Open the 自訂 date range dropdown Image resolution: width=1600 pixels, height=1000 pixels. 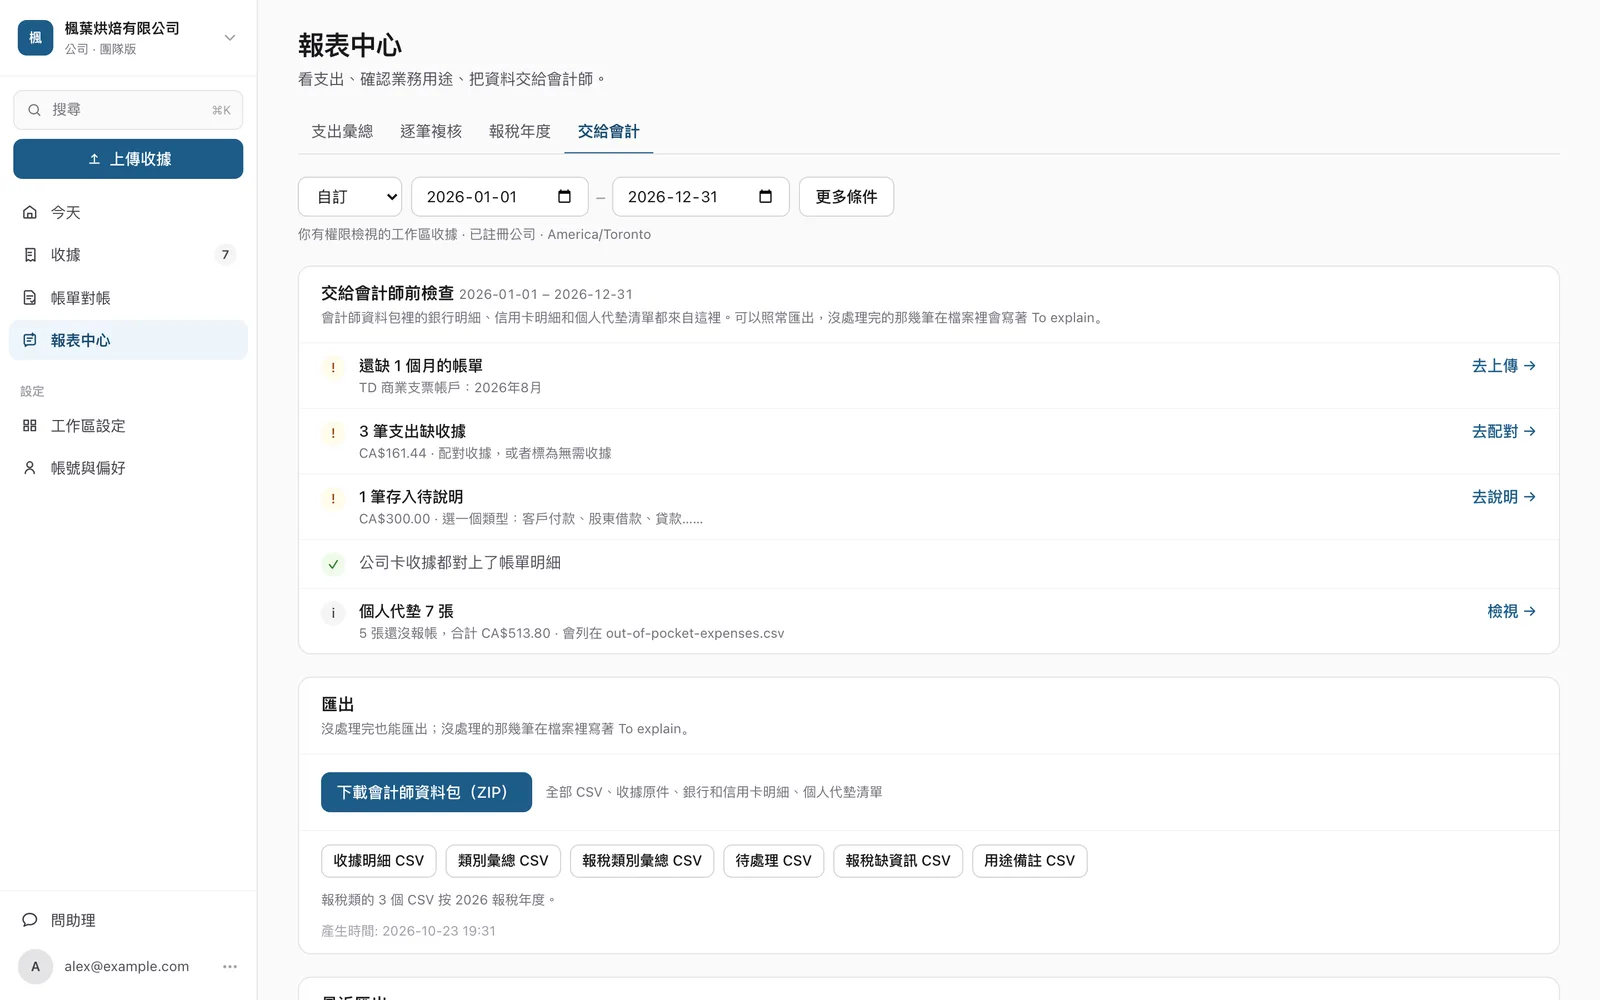coord(350,197)
